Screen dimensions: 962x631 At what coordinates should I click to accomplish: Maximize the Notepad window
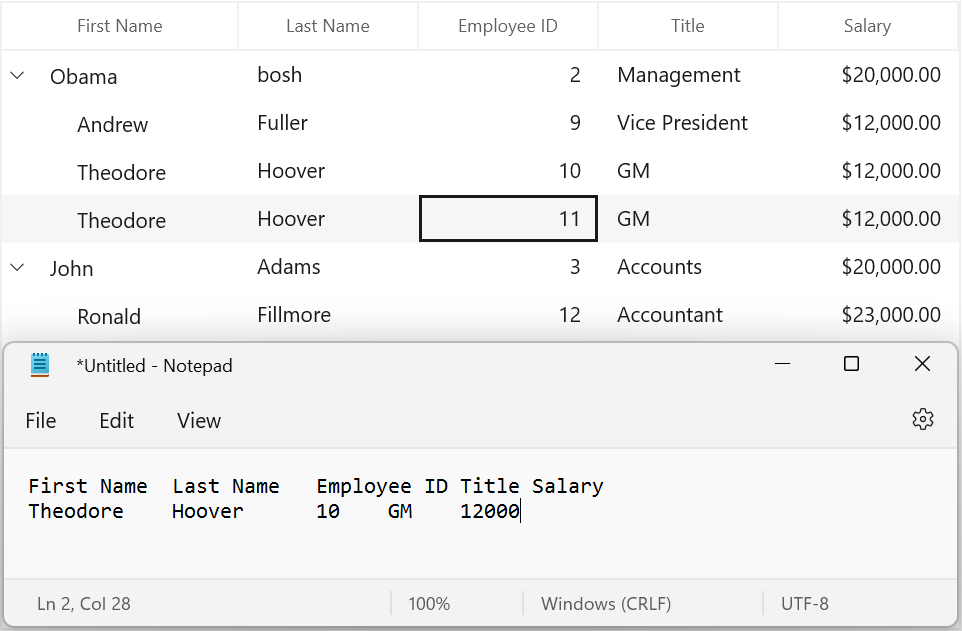852,364
